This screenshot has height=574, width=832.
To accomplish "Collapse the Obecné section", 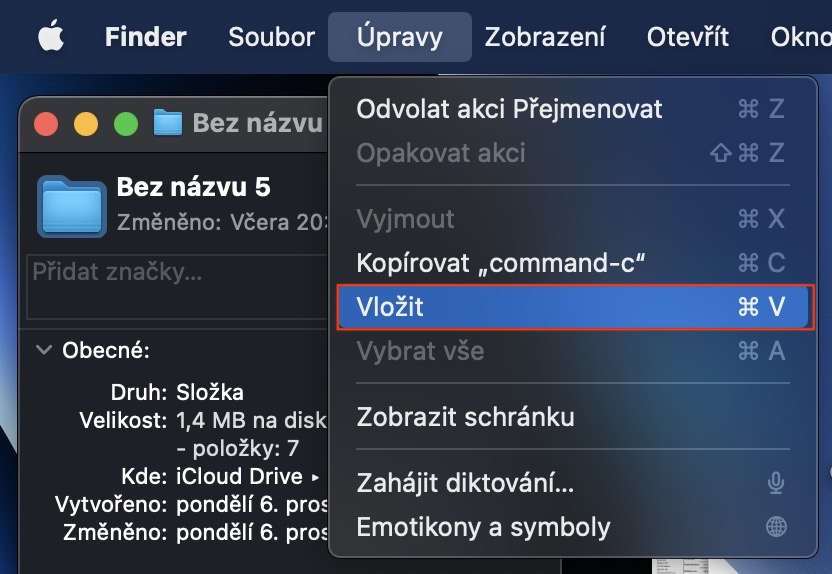I will pos(44,350).
